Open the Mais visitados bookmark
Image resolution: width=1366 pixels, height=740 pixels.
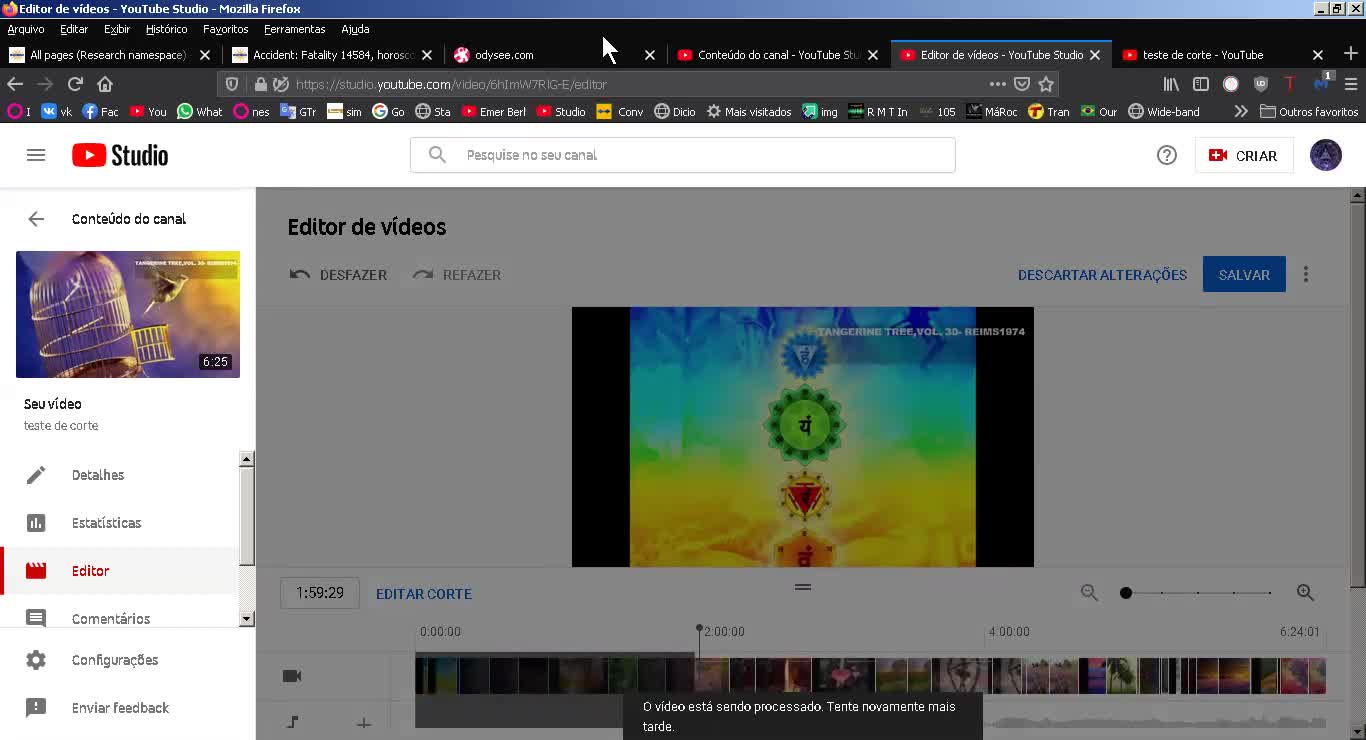click(x=748, y=112)
